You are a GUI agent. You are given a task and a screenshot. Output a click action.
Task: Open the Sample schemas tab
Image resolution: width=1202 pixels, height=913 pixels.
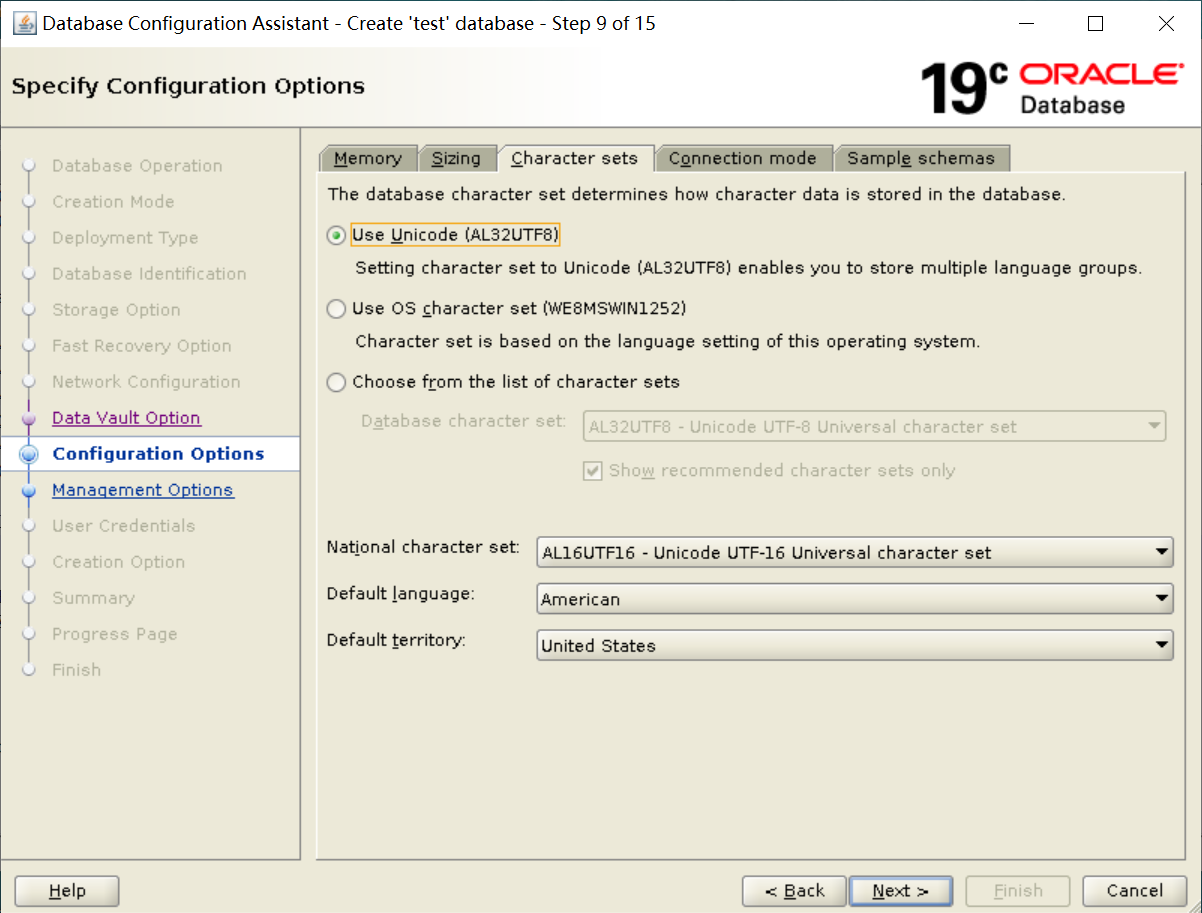pos(921,158)
